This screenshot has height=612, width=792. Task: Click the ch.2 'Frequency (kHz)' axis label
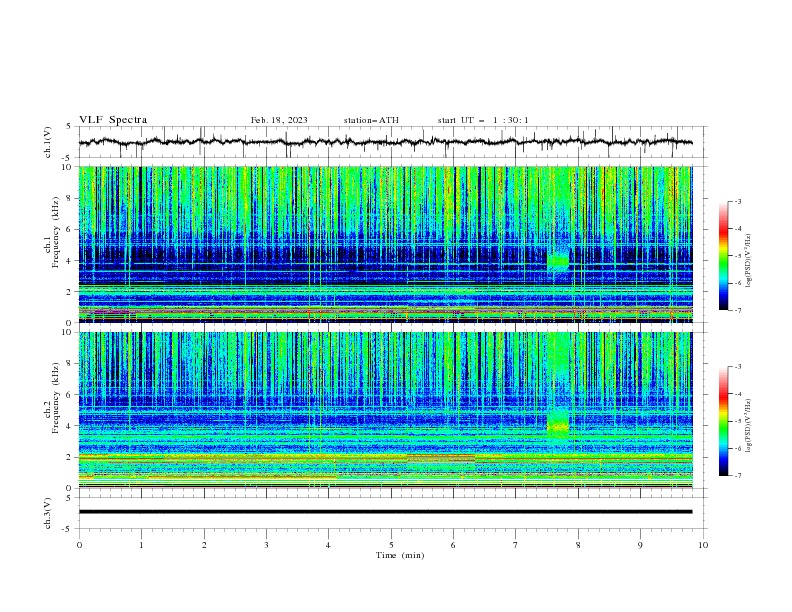[55, 398]
